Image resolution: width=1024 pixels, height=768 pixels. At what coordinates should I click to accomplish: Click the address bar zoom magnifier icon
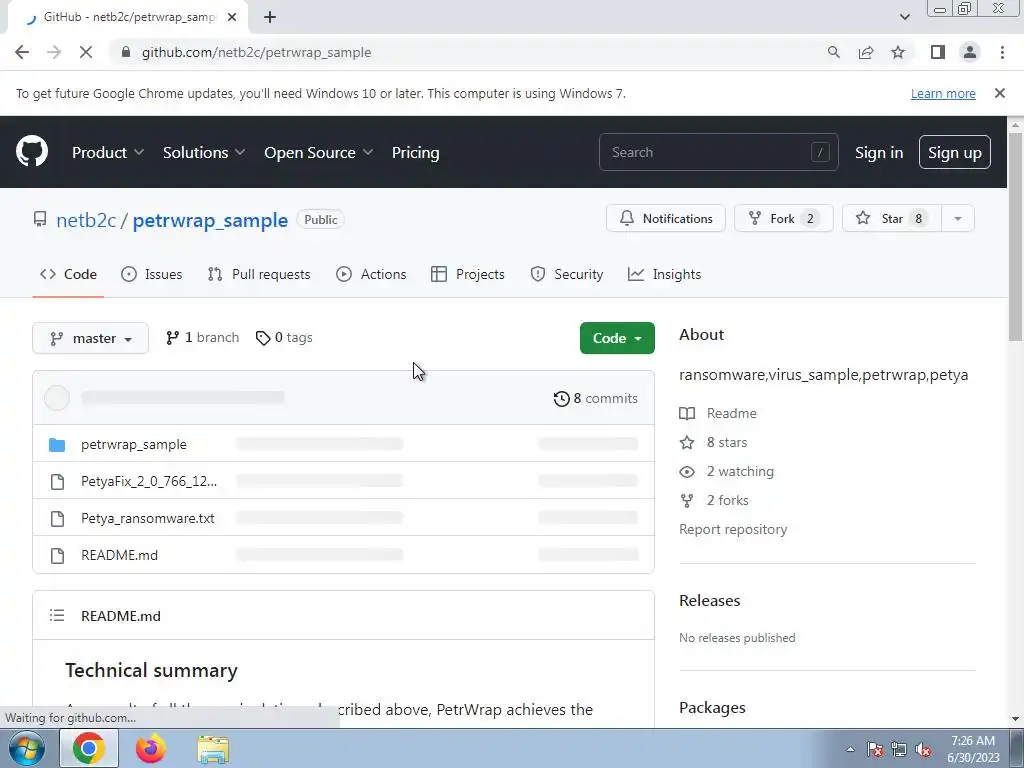click(833, 52)
